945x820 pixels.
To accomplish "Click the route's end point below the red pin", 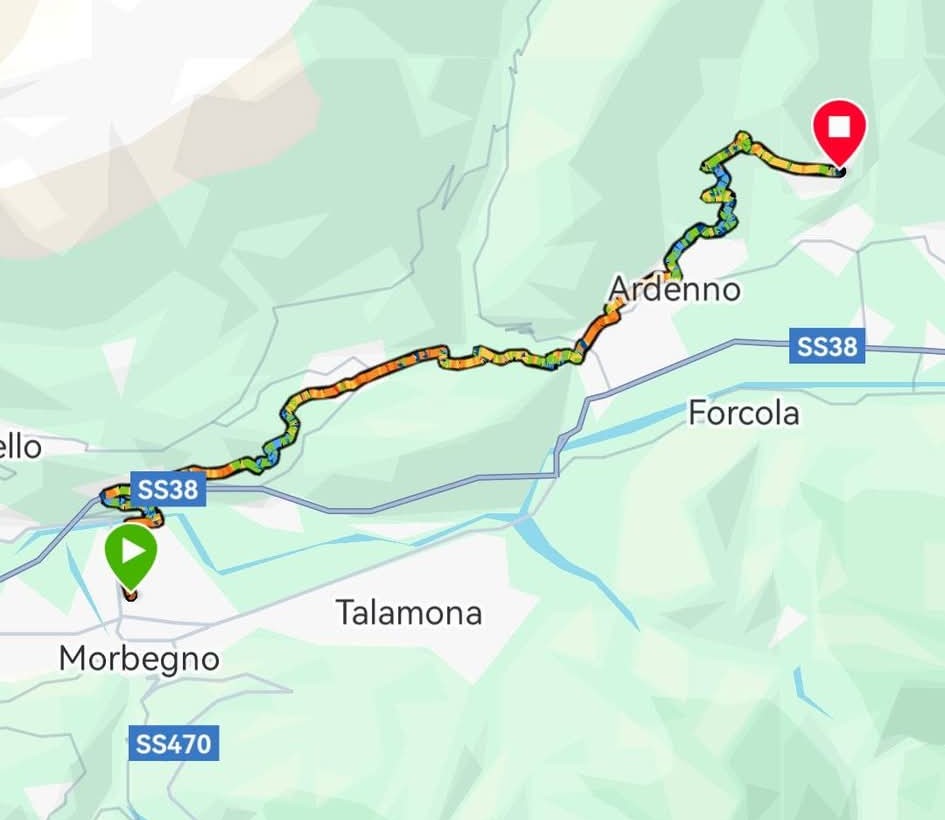I will tap(840, 172).
